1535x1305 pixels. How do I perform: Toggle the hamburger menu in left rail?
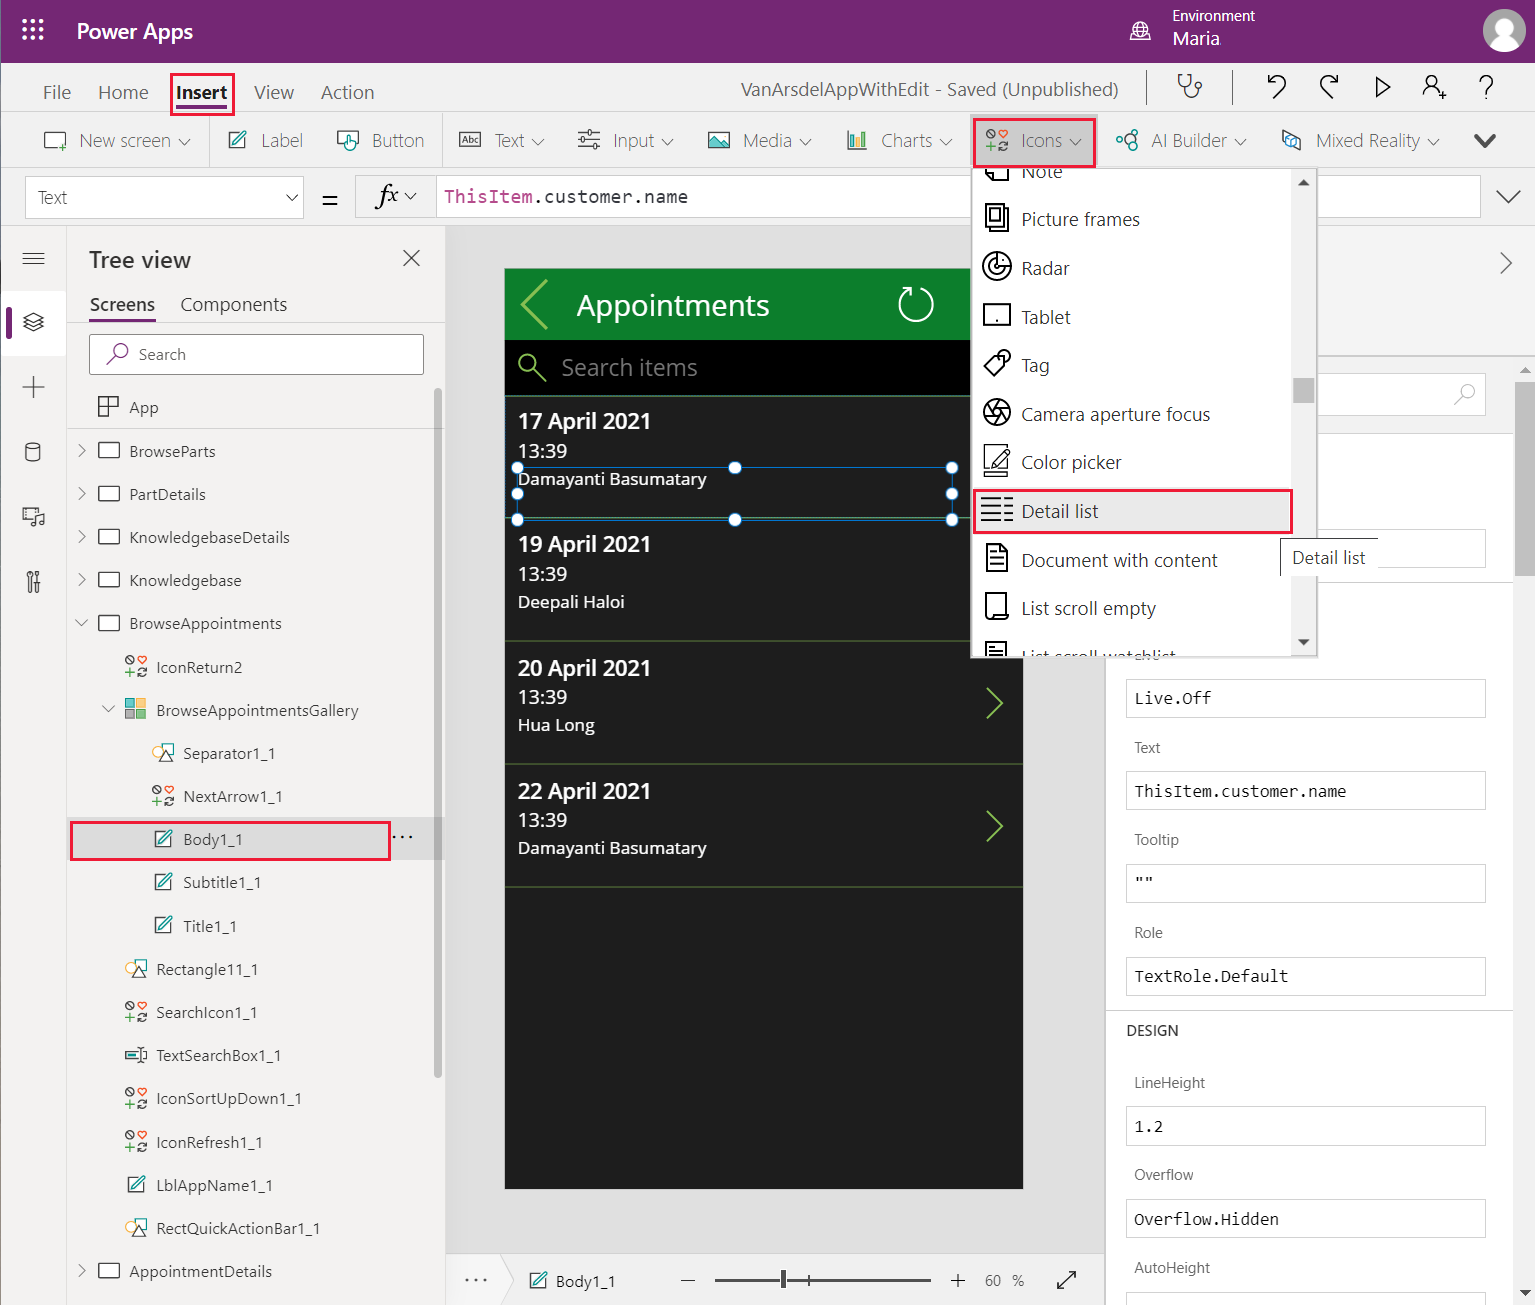coord(33,259)
